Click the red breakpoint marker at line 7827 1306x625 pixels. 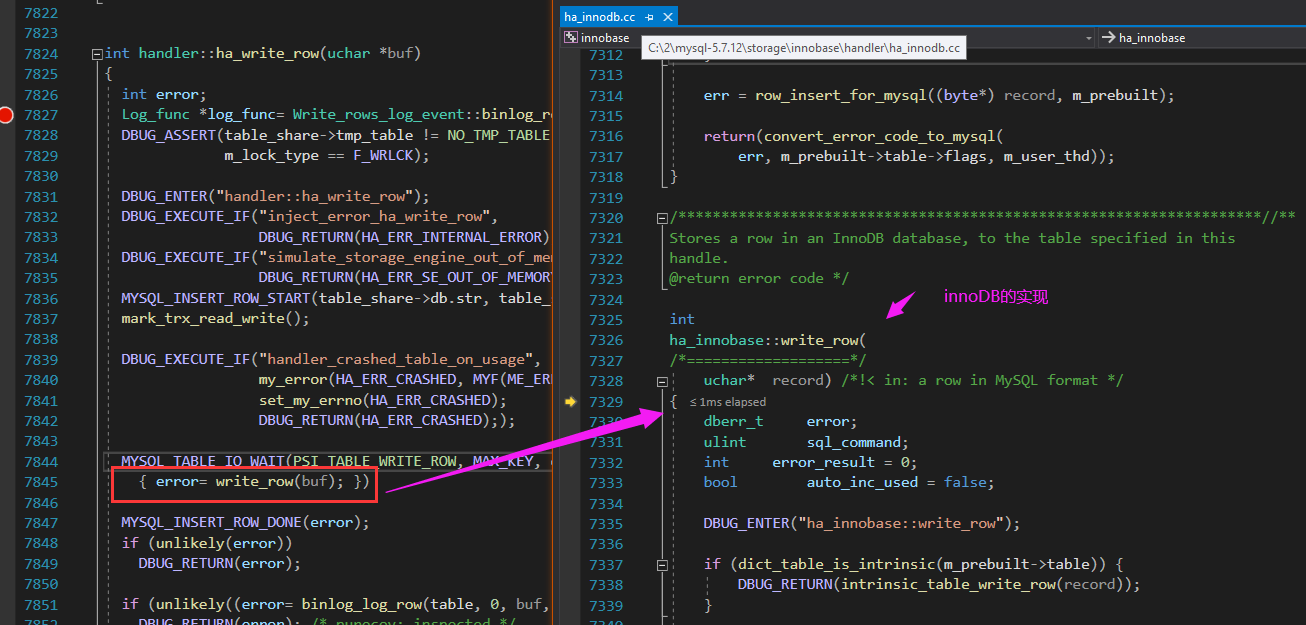tap(7, 115)
